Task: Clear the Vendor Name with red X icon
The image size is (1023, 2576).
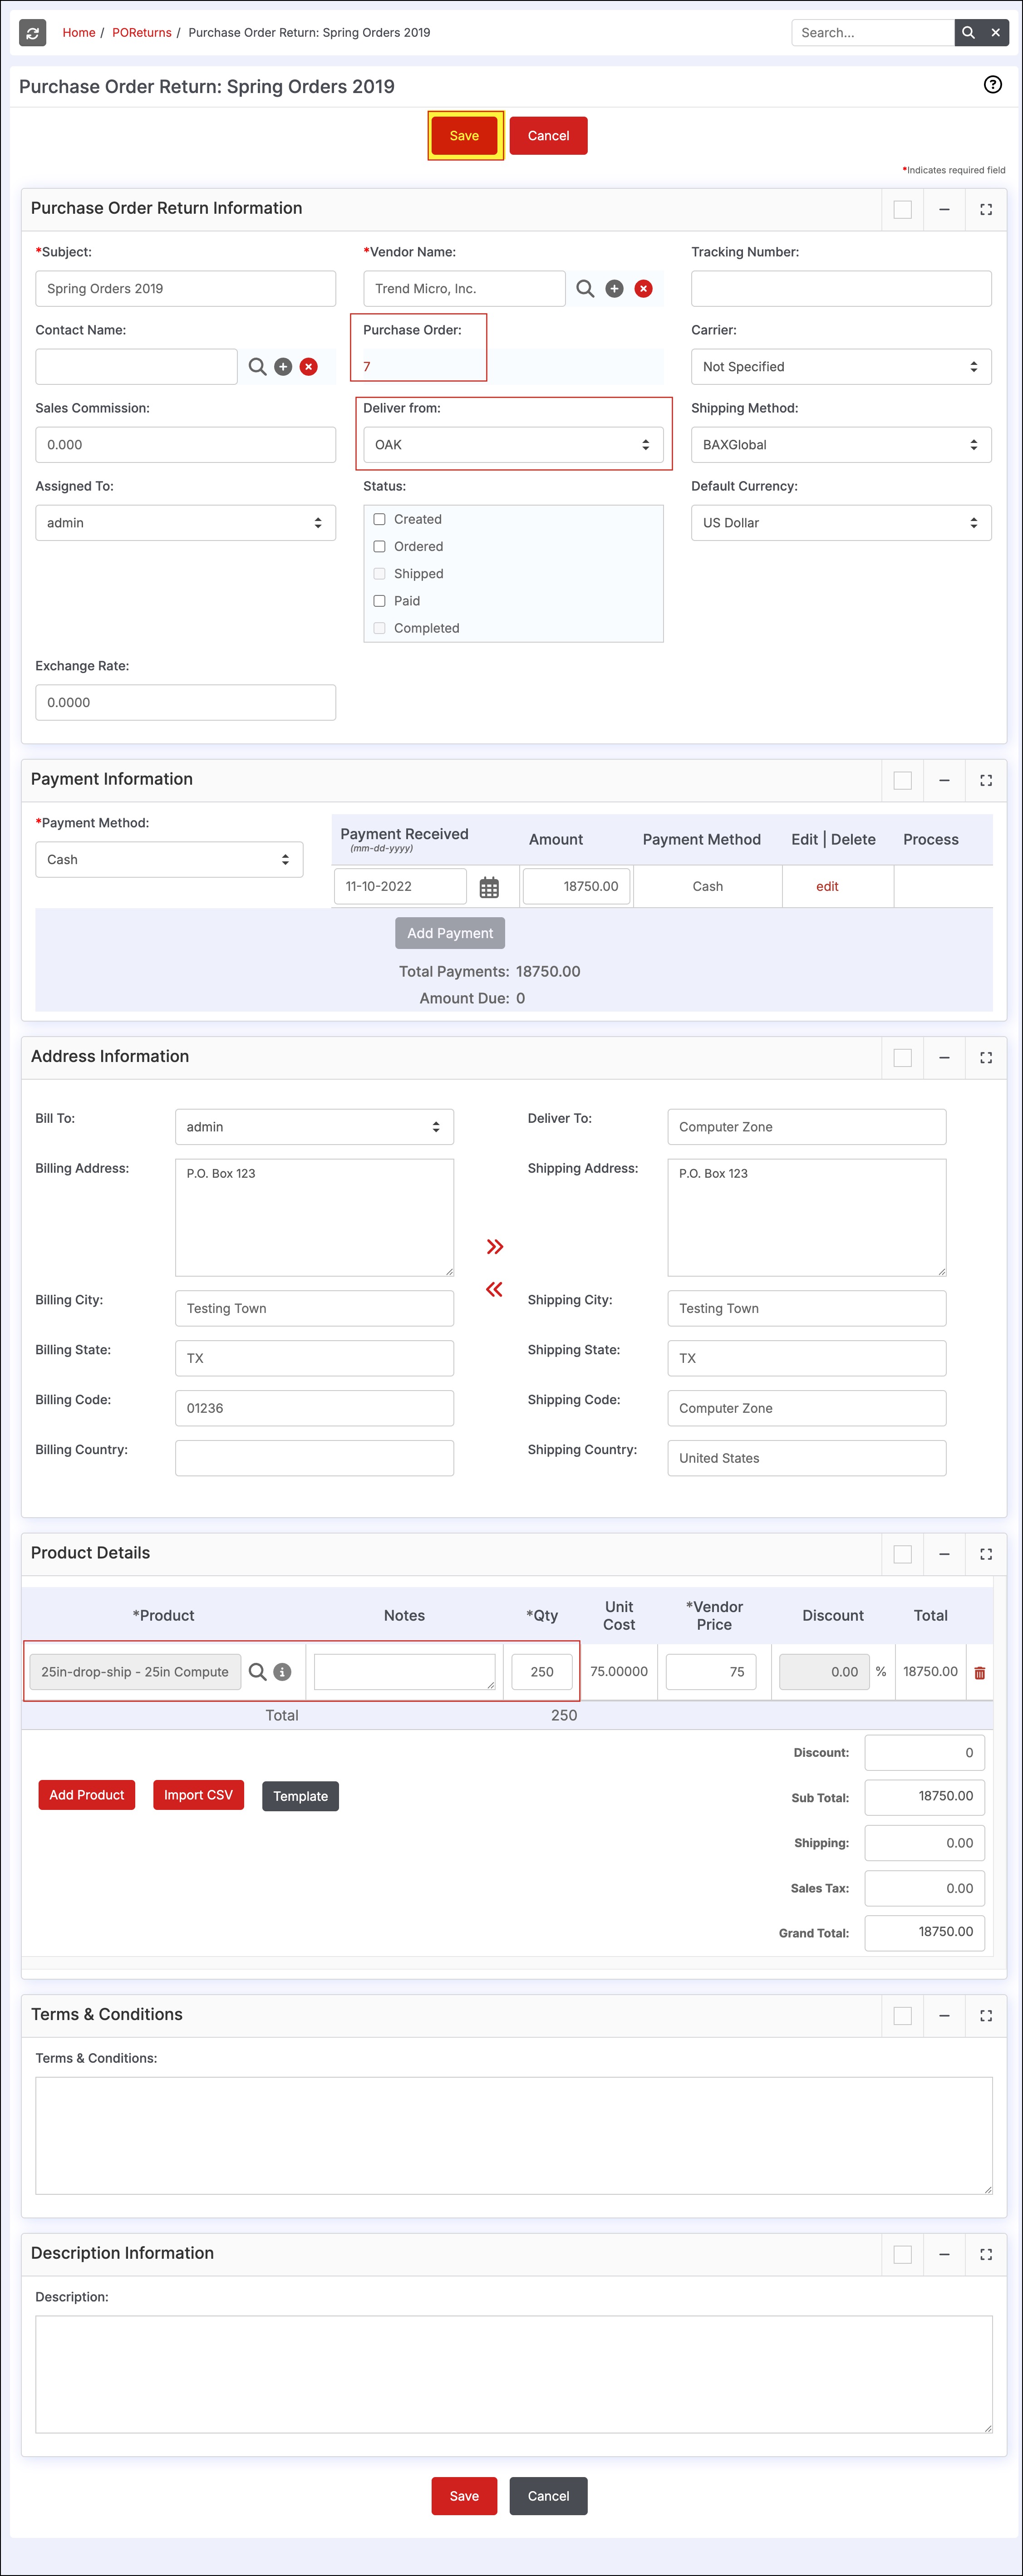Action: coord(643,289)
